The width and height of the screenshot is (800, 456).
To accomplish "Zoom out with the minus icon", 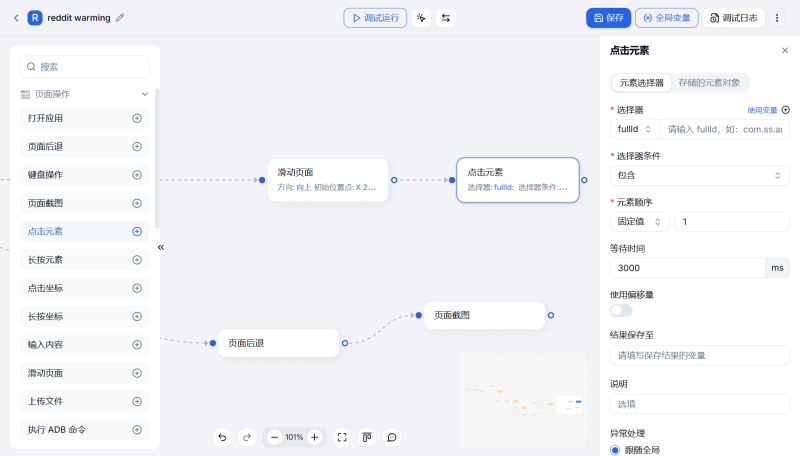I will [x=274, y=437].
